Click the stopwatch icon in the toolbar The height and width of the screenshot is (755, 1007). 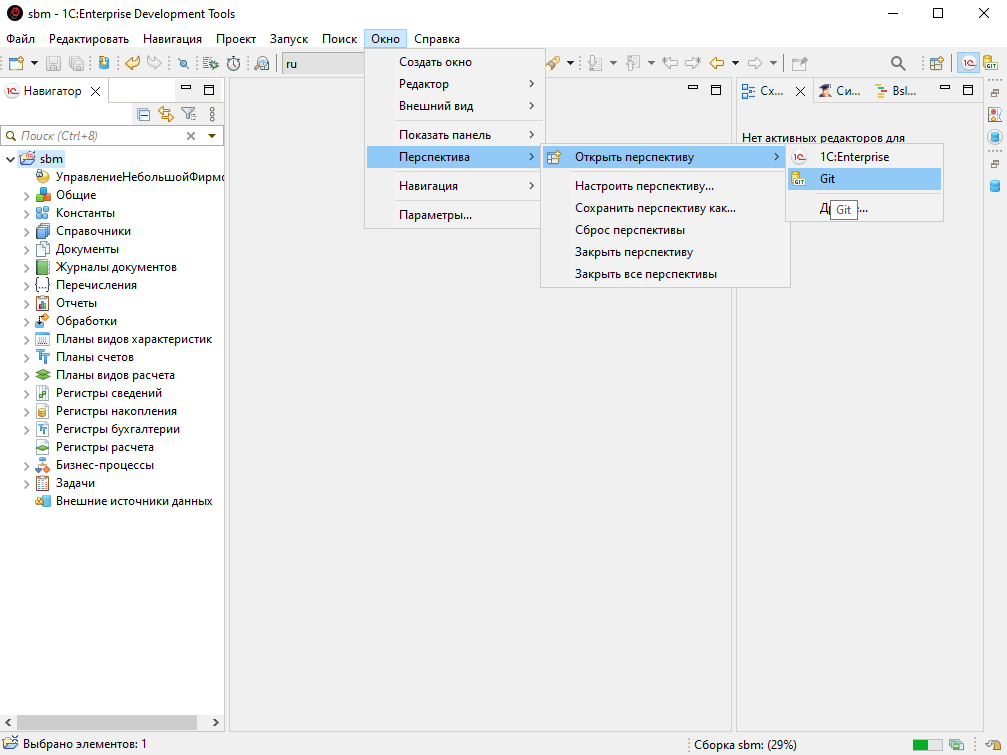coord(233,63)
